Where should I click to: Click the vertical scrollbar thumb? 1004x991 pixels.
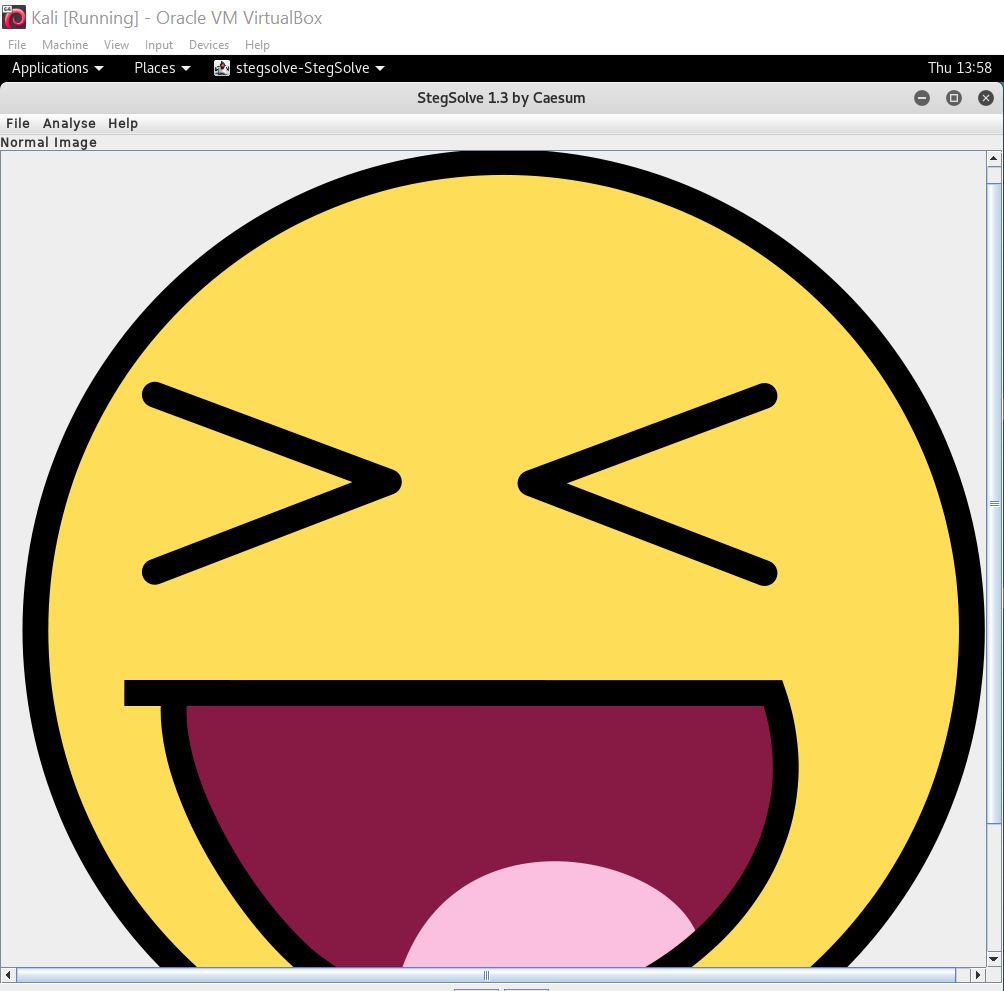coord(994,503)
